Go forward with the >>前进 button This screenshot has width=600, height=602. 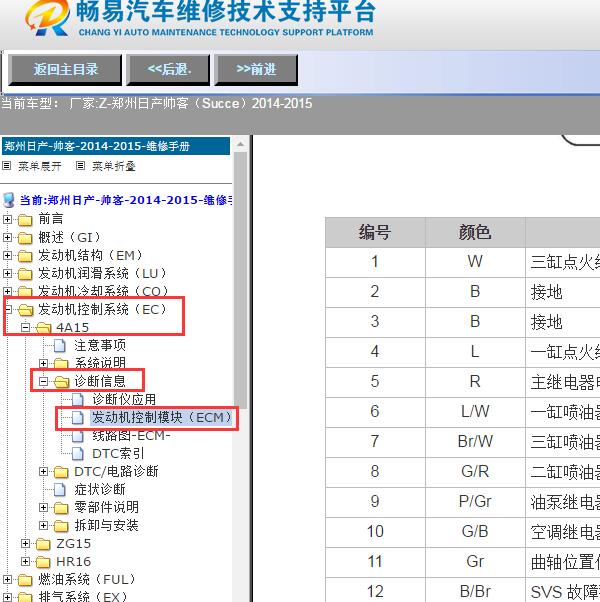[x=256, y=69]
